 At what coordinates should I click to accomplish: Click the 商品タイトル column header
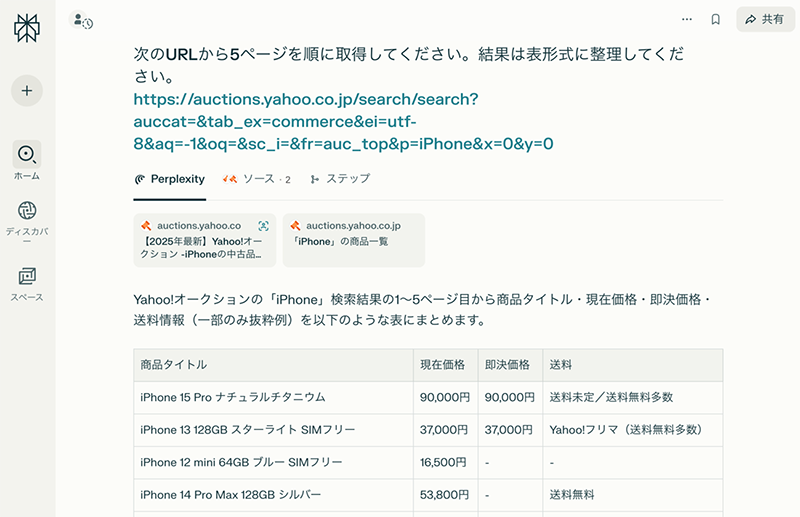(x=174, y=365)
